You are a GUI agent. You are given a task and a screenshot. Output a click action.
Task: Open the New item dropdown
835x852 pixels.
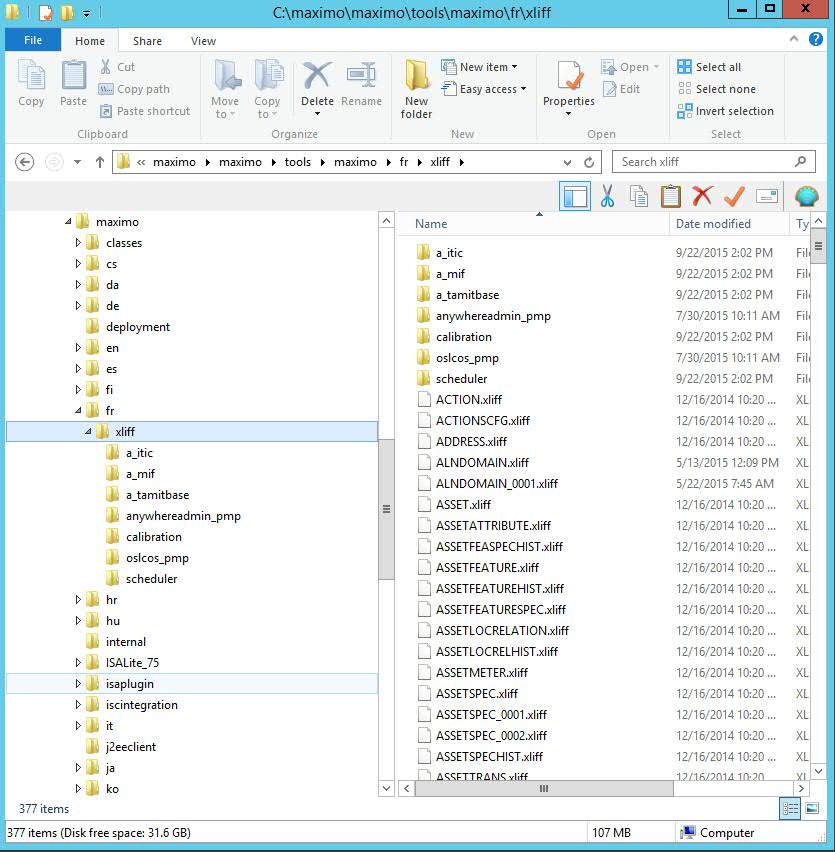pyautogui.click(x=479, y=67)
